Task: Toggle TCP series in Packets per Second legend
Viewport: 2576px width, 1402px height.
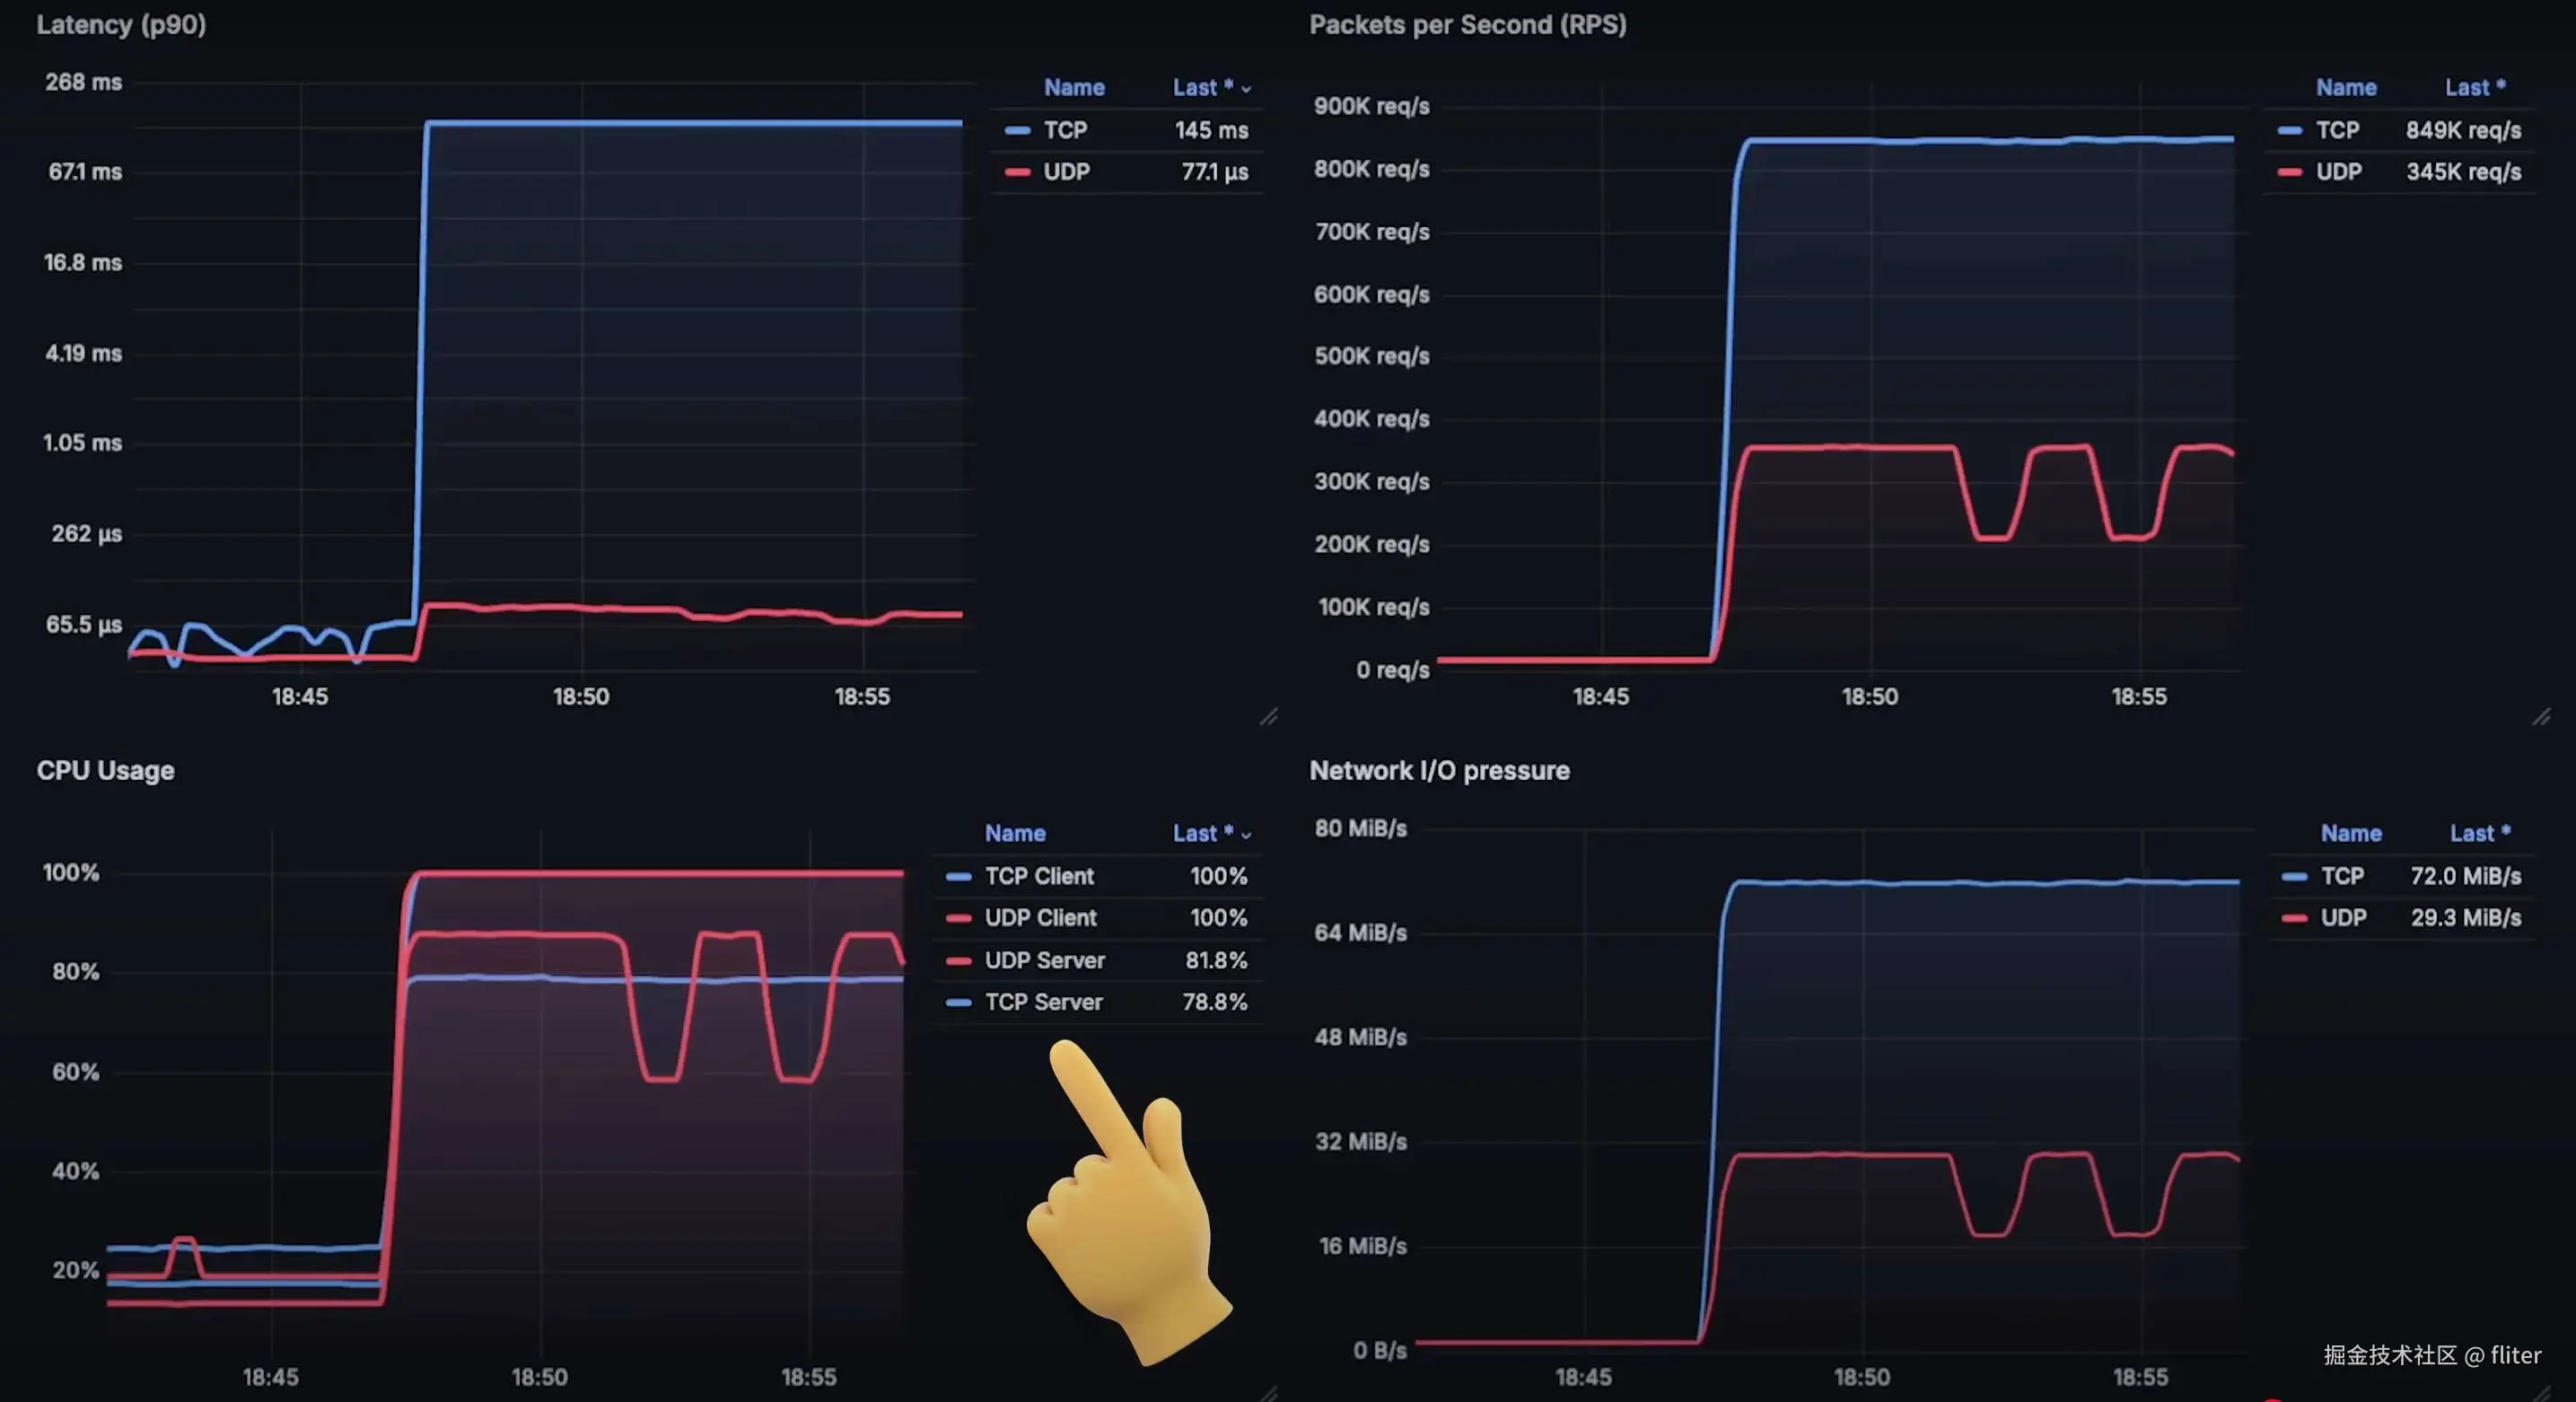Action: click(x=2337, y=130)
